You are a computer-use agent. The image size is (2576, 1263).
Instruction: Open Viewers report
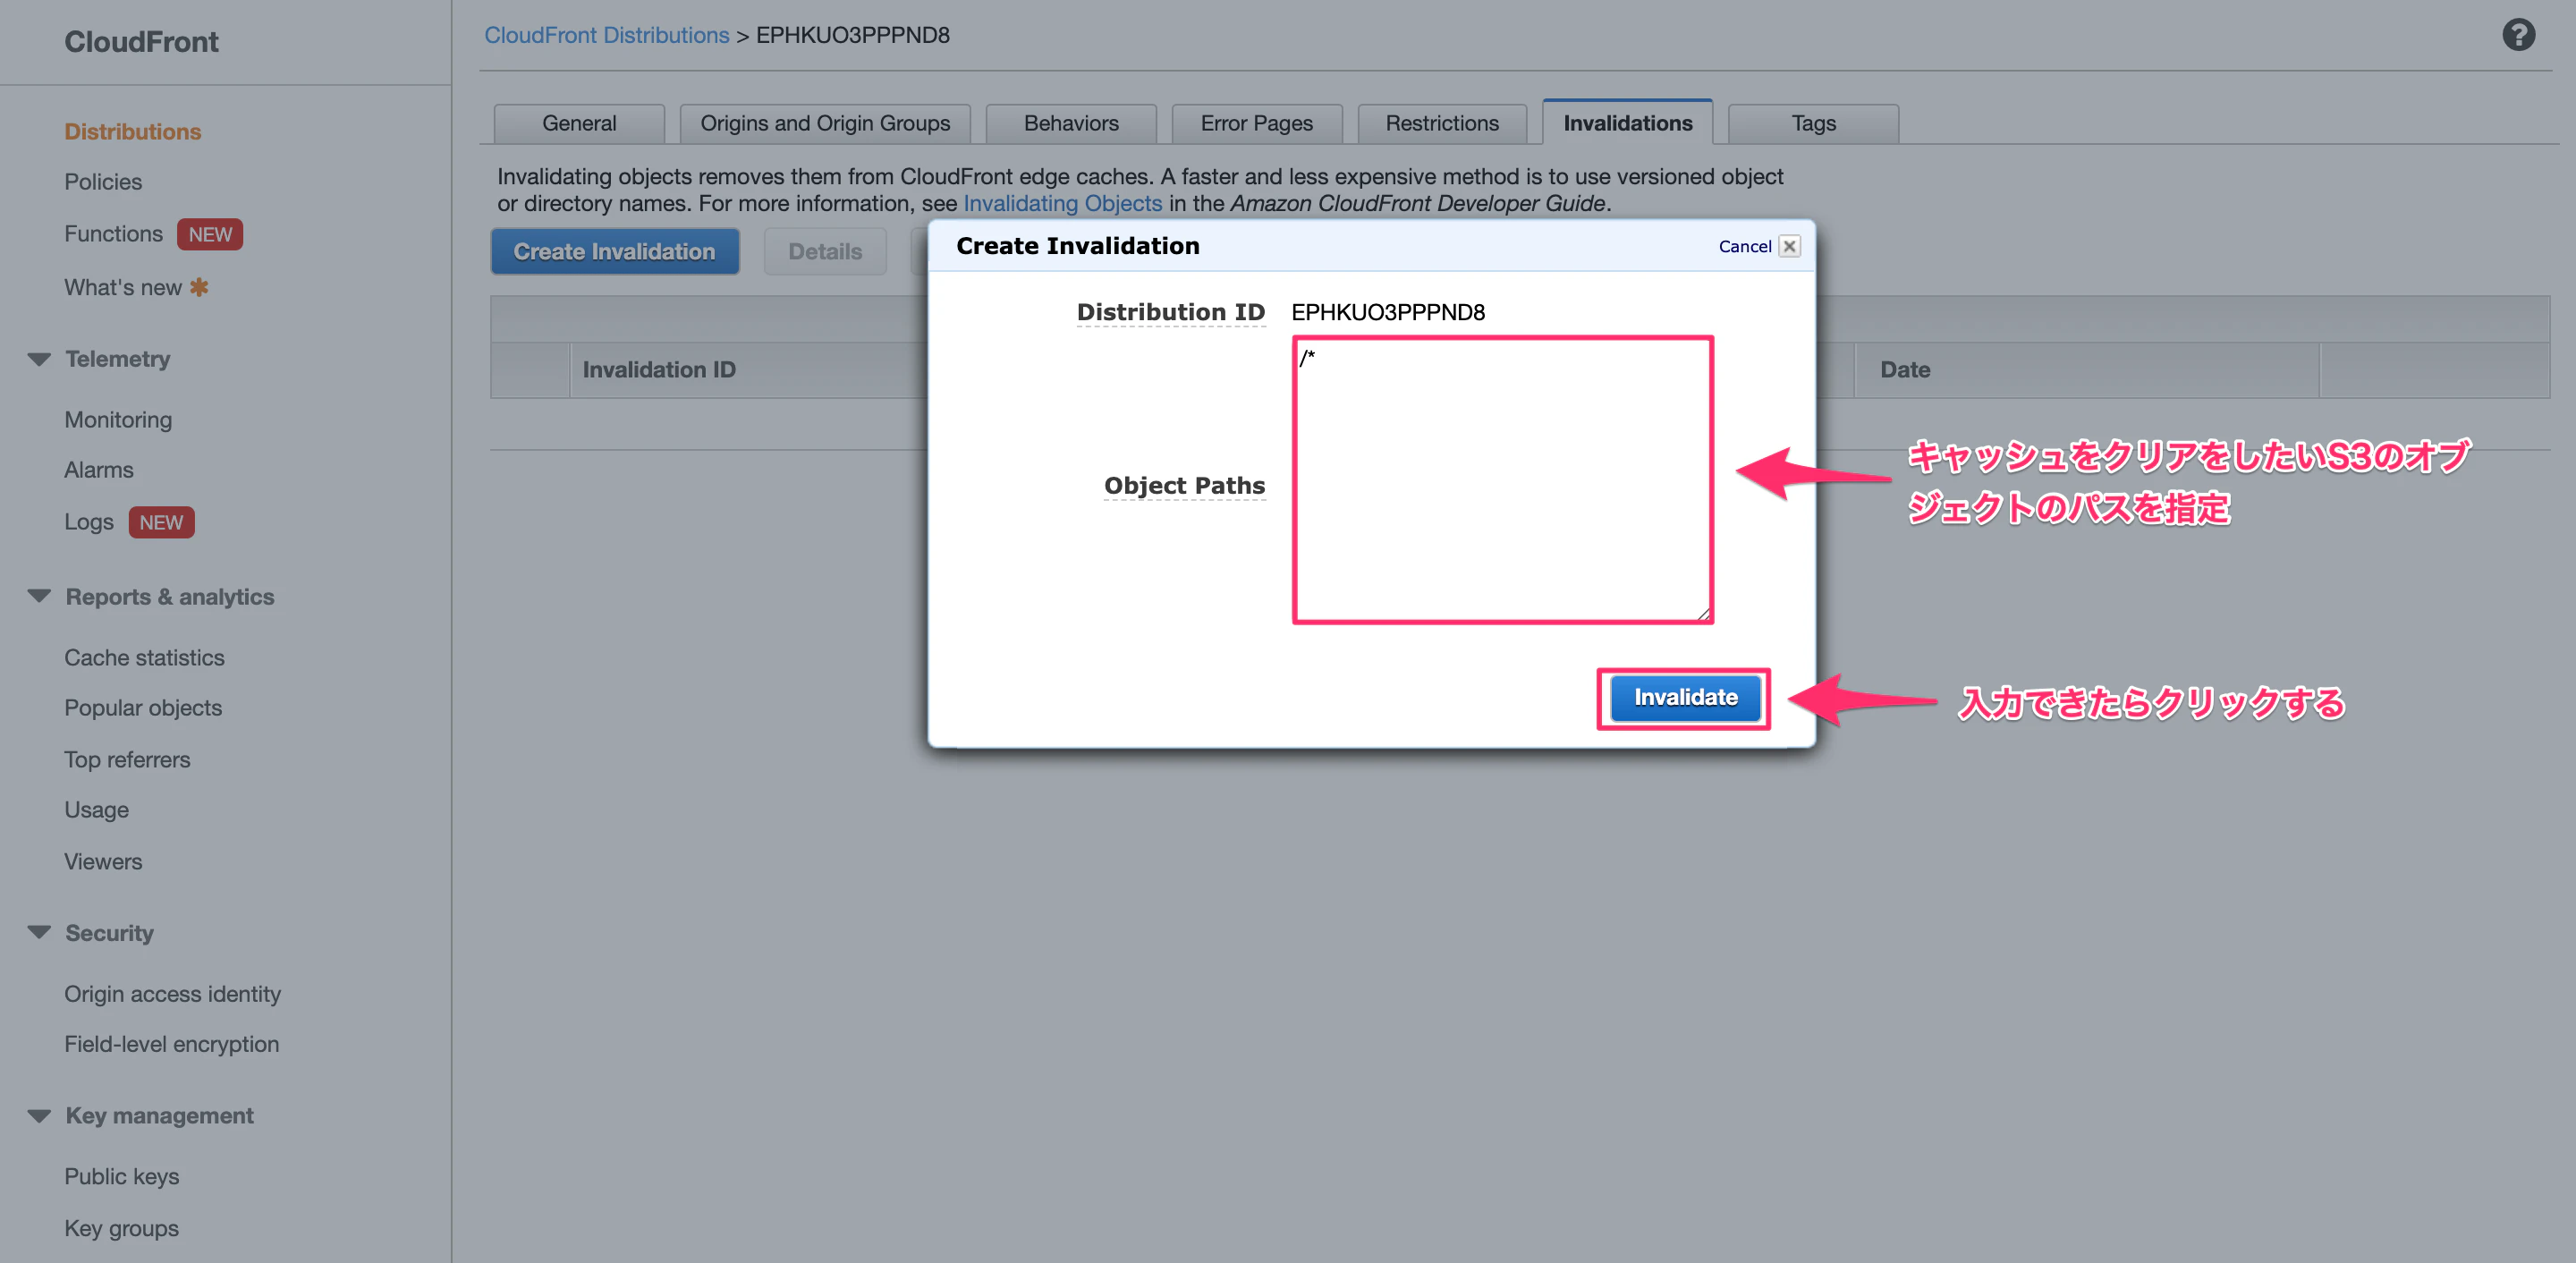coord(103,861)
